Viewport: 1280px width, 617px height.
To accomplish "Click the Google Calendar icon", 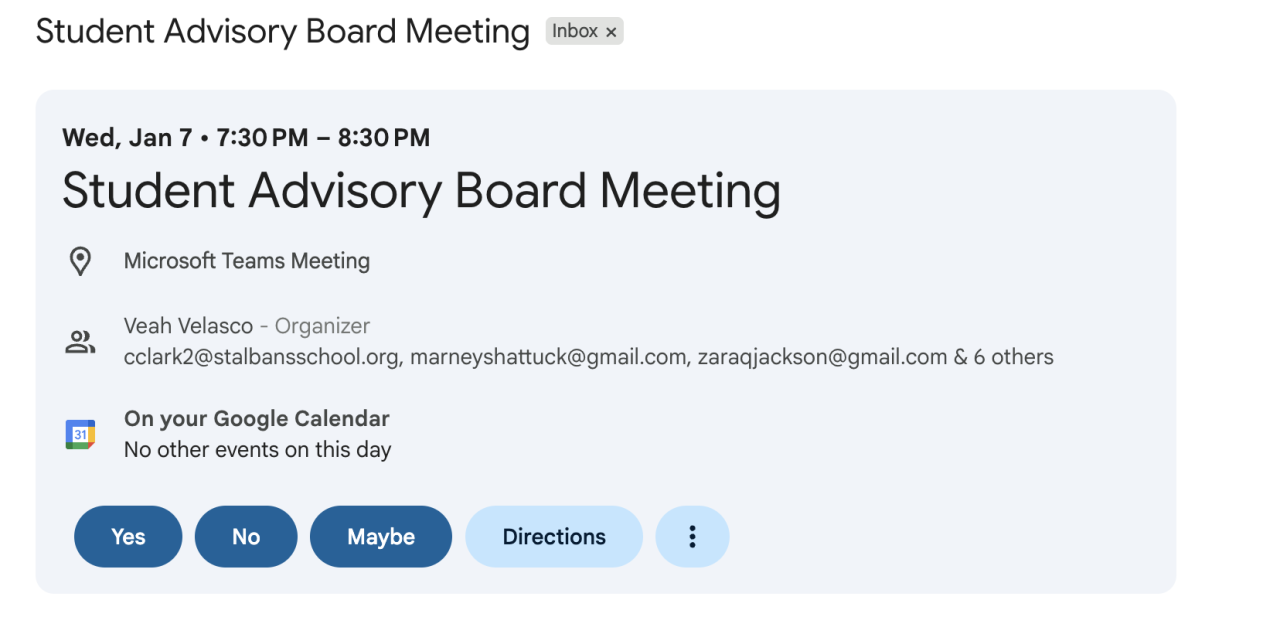I will coord(80,434).
